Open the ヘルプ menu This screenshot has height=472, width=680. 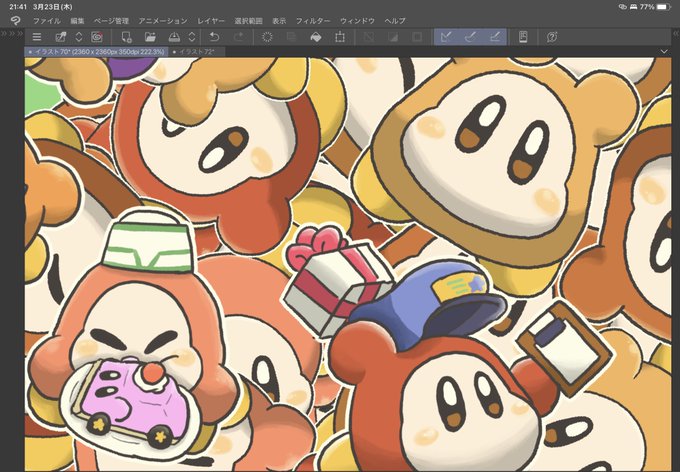[x=395, y=20]
